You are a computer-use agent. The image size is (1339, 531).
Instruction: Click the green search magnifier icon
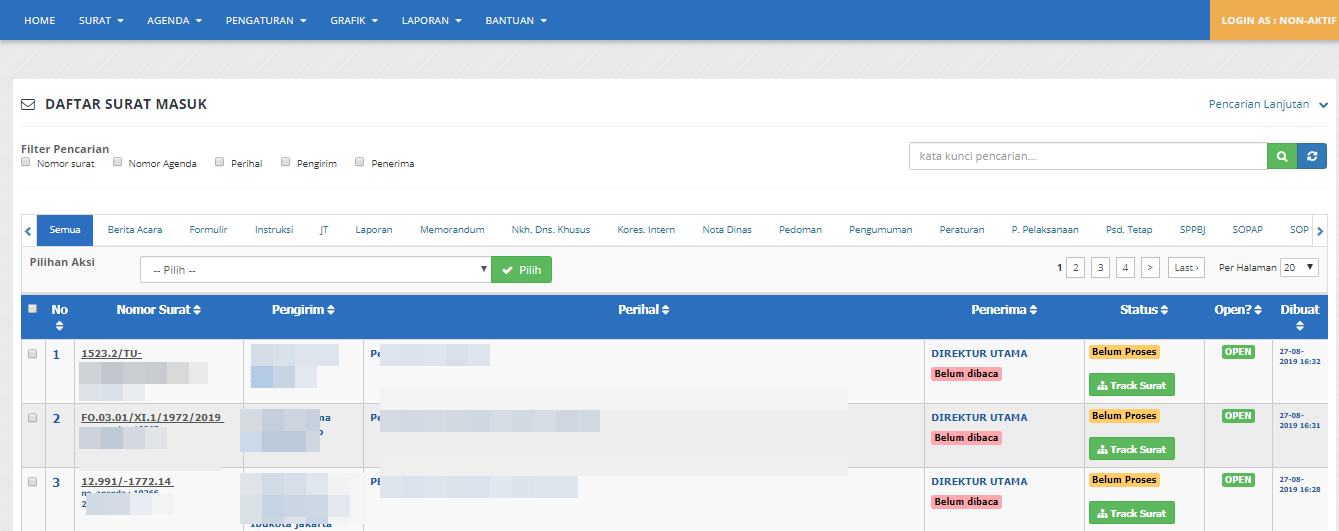tap(1282, 156)
